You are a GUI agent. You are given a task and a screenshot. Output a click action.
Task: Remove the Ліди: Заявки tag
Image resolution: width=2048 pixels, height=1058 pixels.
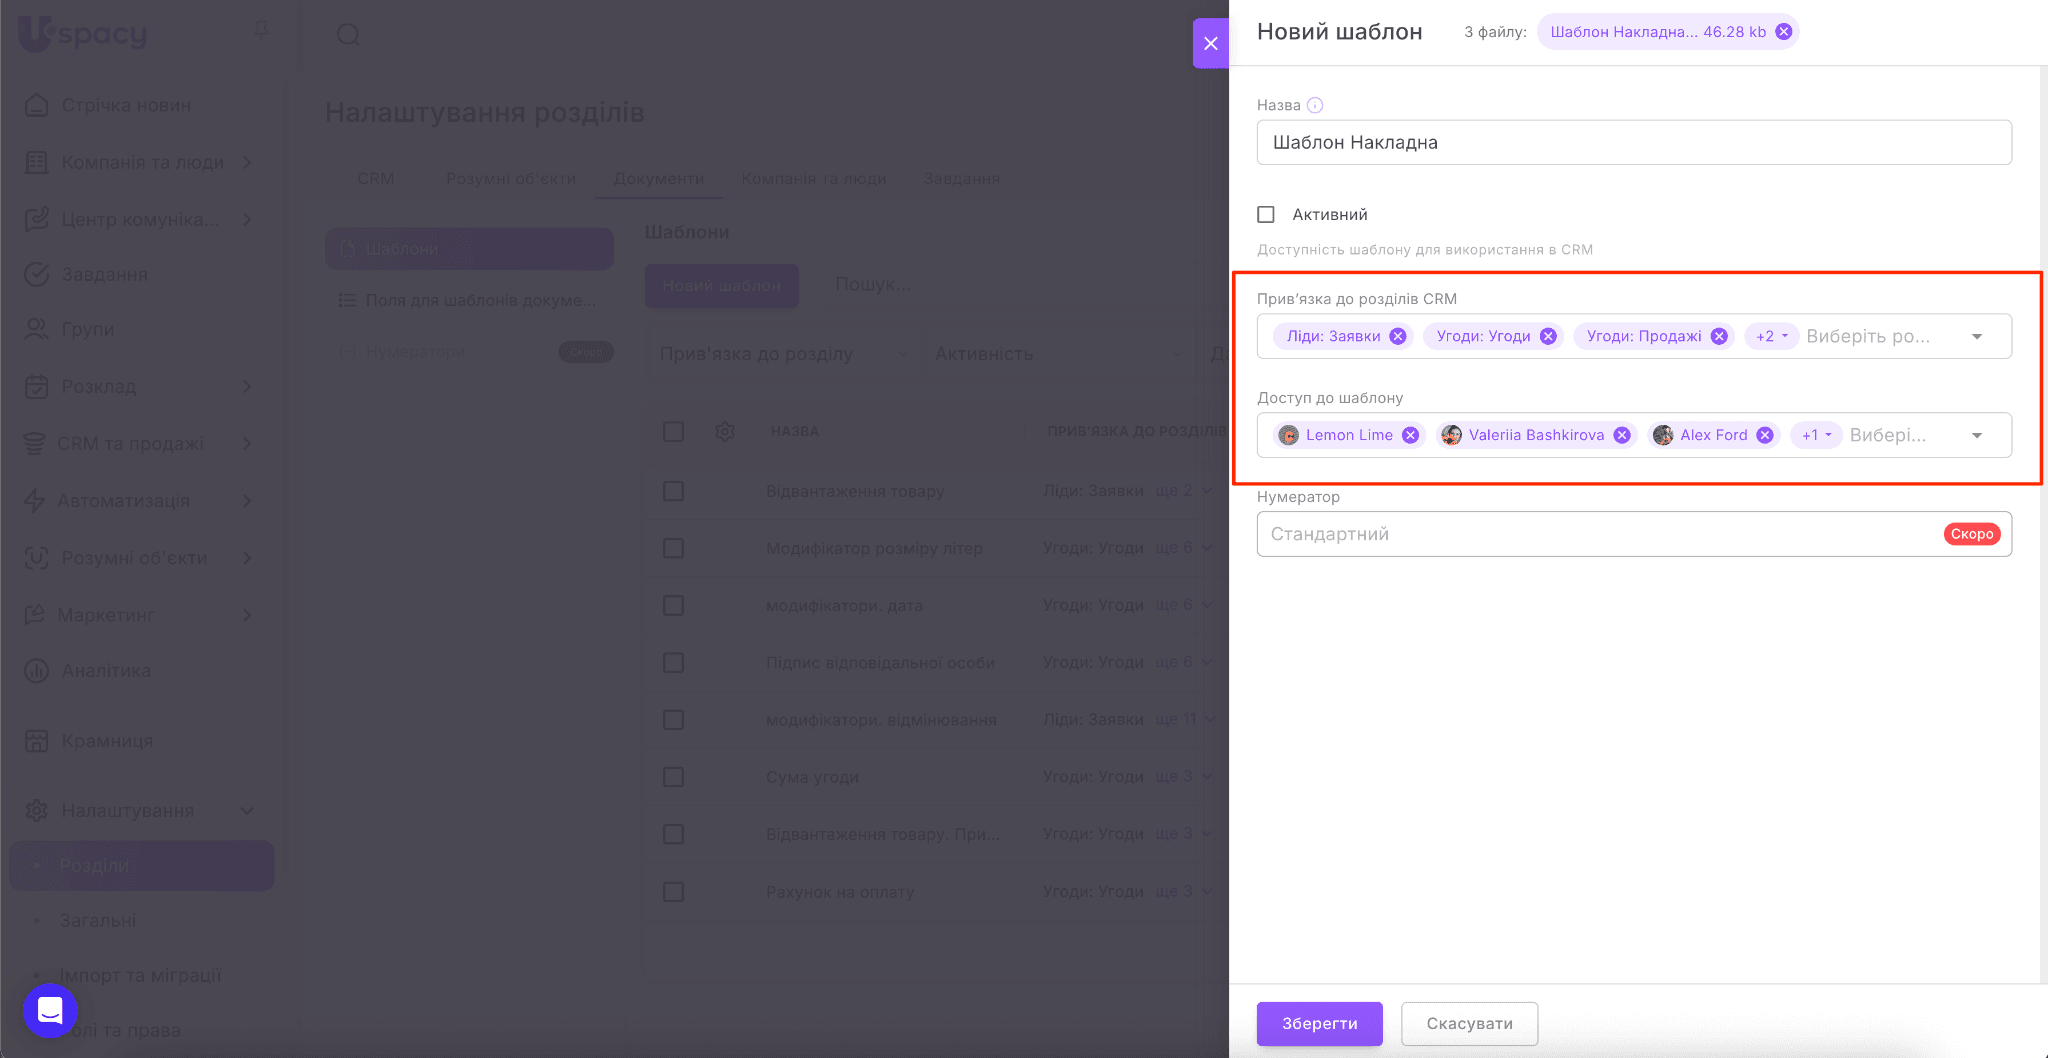click(x=1398, y=336)
